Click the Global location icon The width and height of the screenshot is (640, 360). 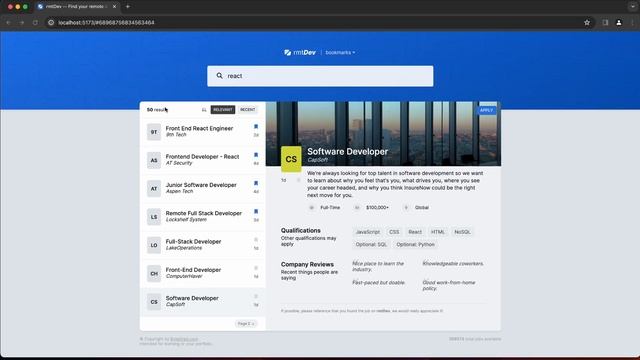click(406, 208)
